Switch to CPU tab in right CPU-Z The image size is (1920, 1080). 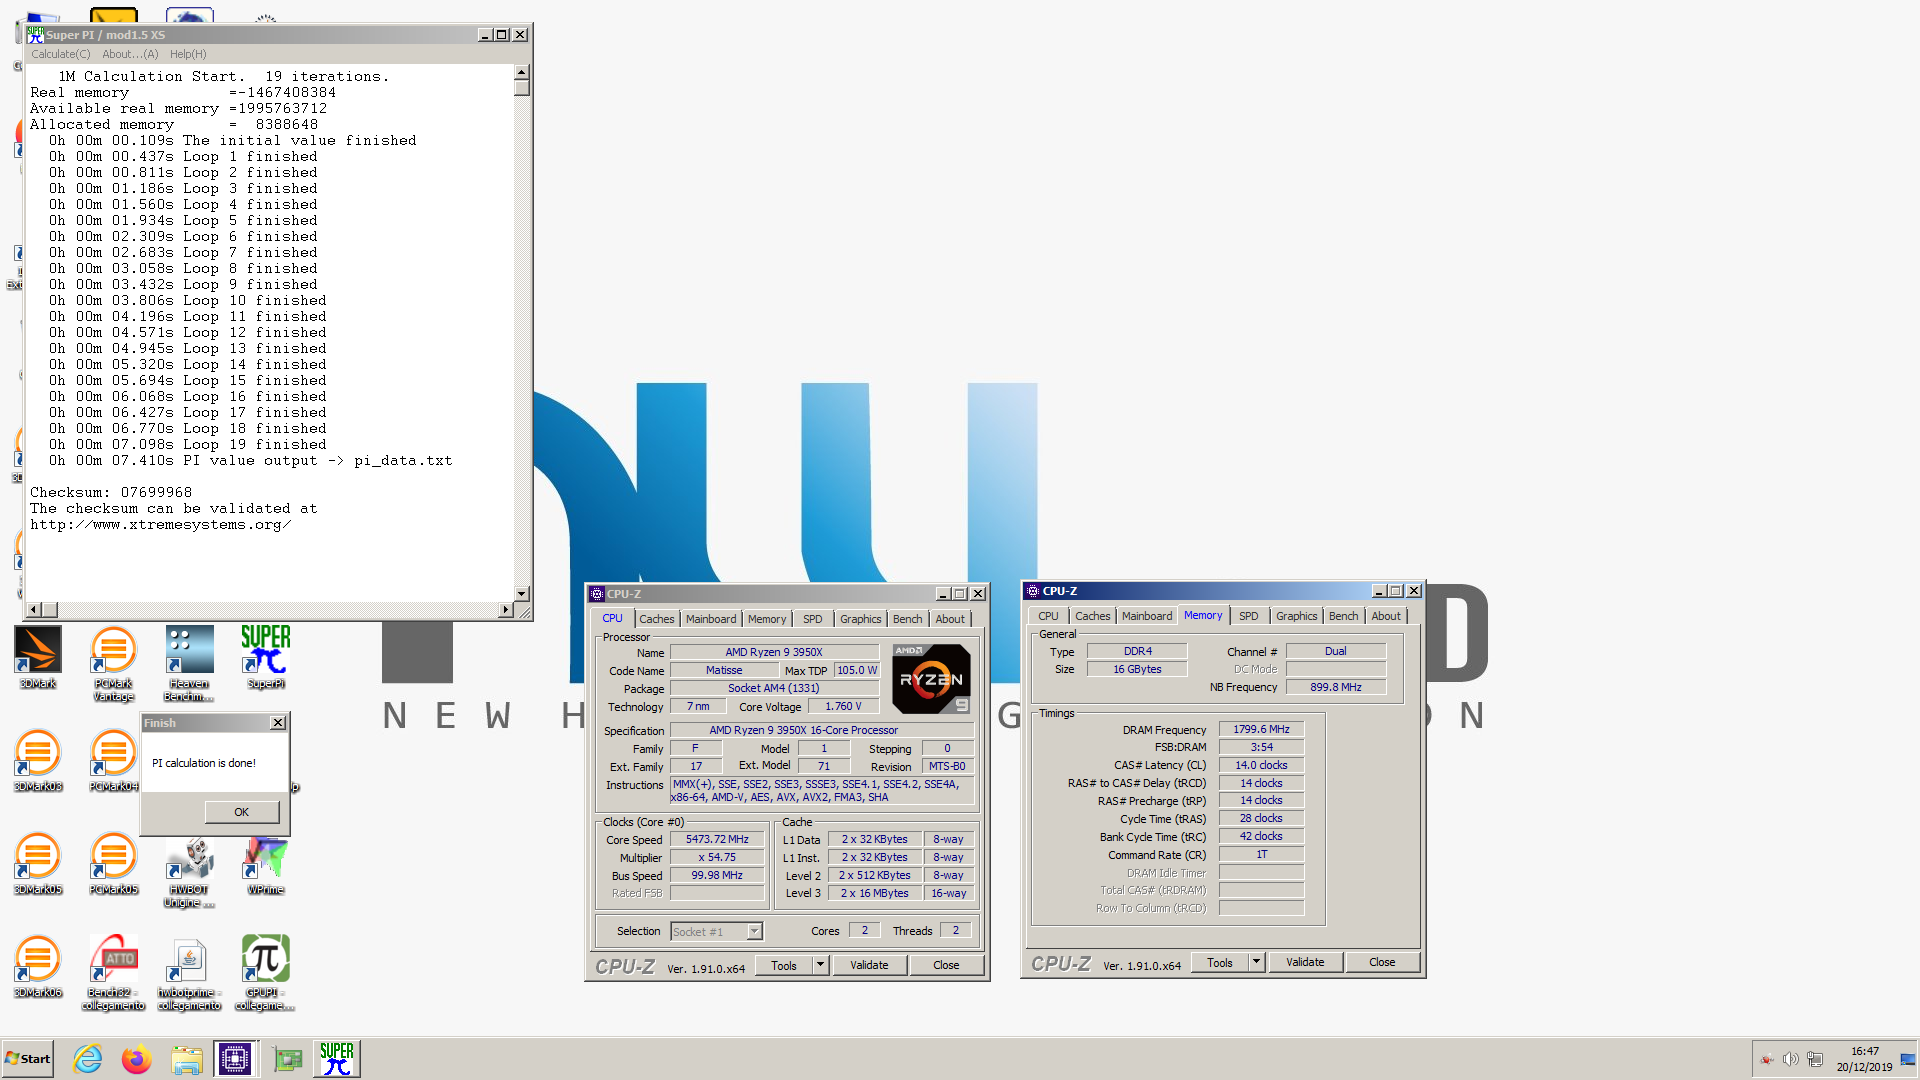(1048, 616)
